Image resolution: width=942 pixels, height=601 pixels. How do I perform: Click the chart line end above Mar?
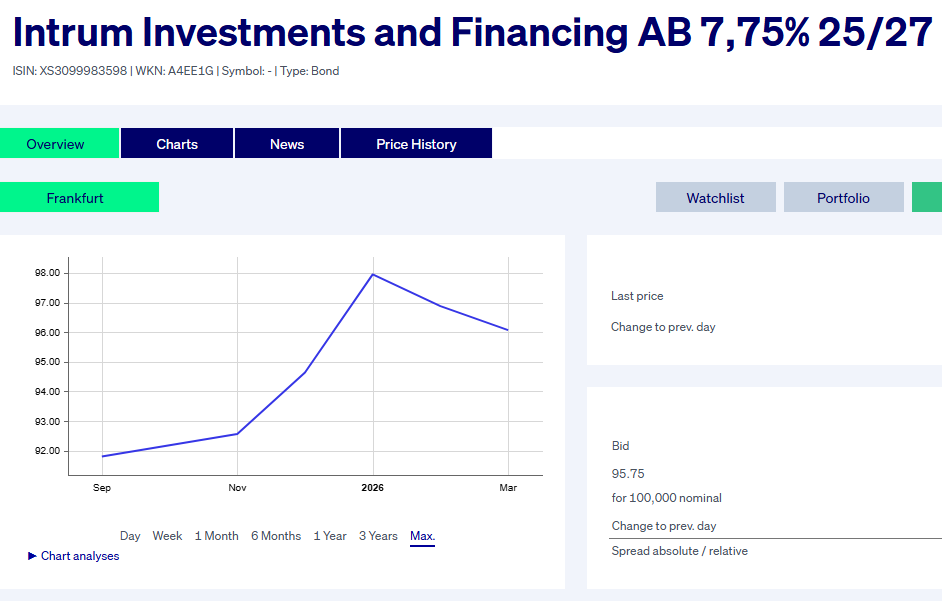click(508, 330)
